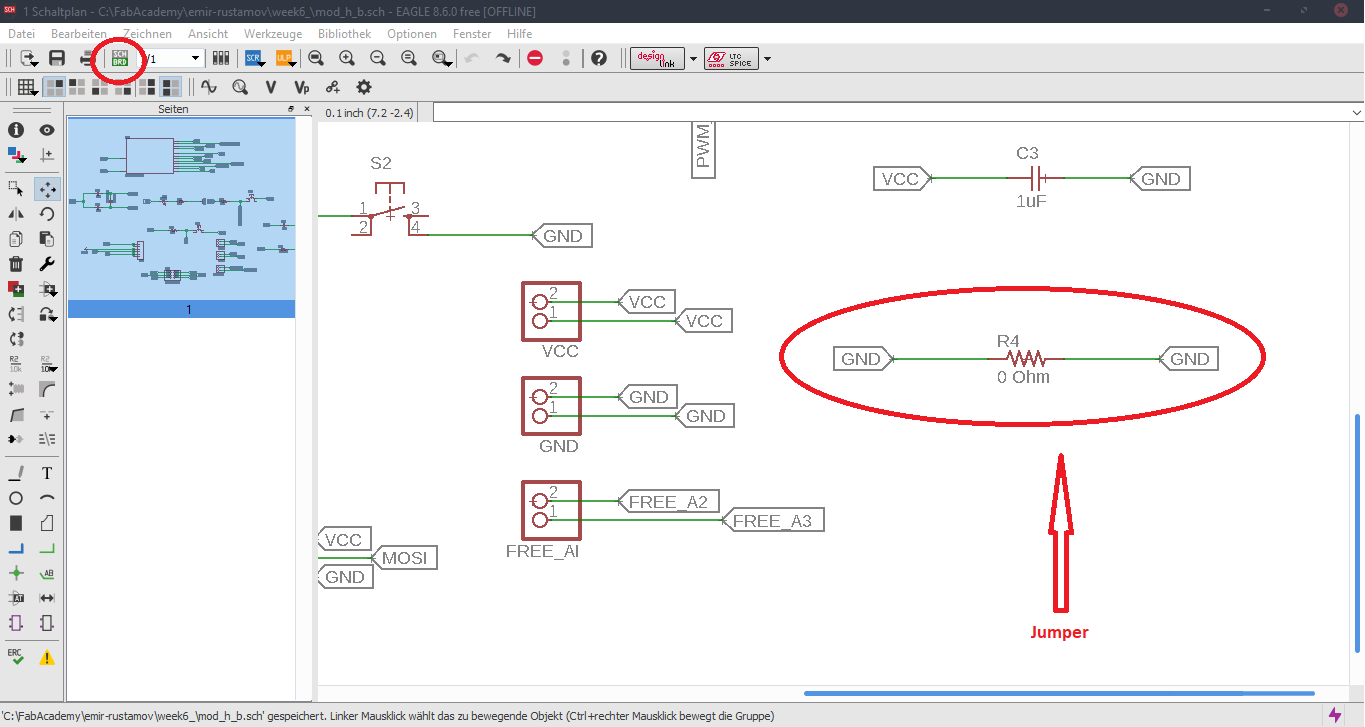Open the ULP user language program dropdown
This screenshot has height=727, width=1365.
coord(285,58)
